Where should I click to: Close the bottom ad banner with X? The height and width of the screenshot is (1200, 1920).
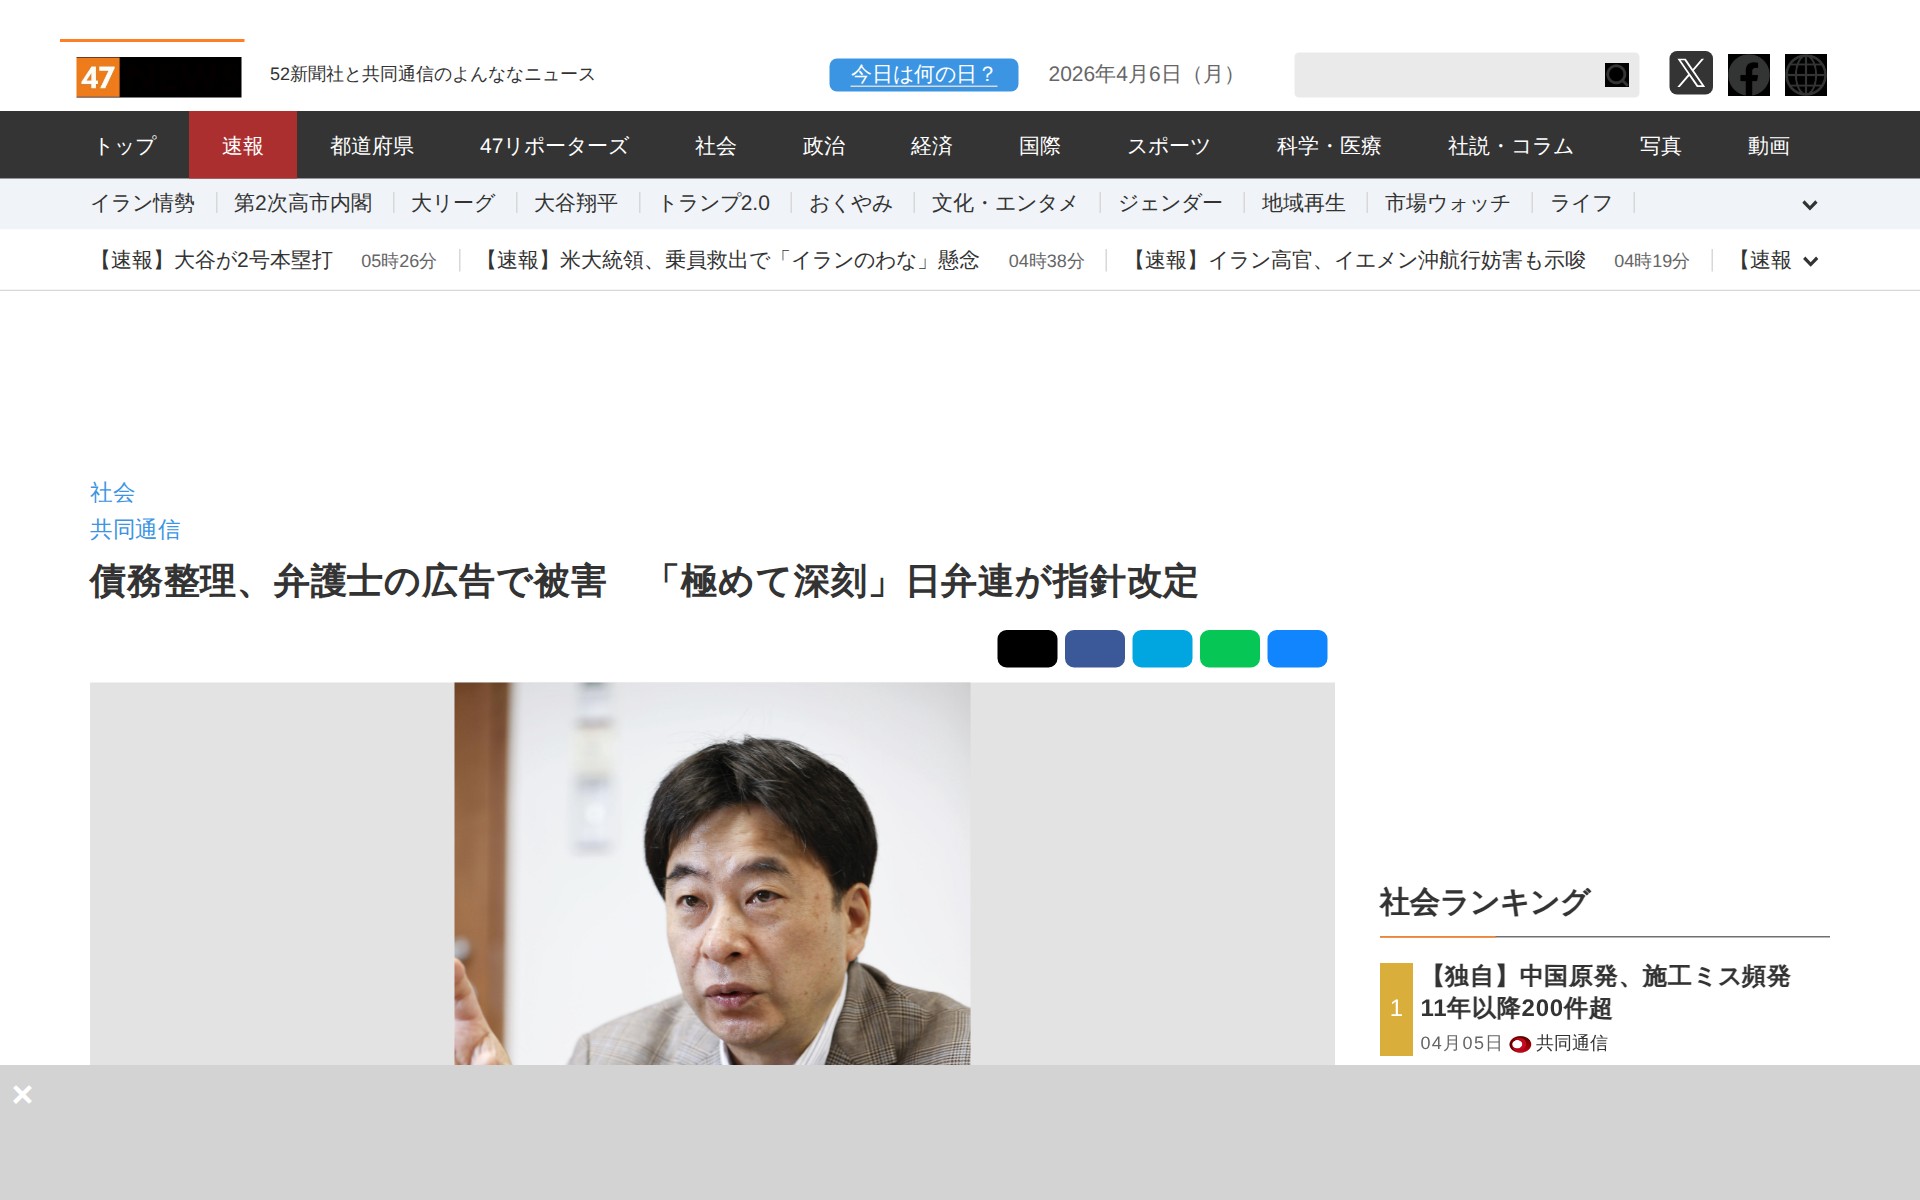tap(22, 1094)
